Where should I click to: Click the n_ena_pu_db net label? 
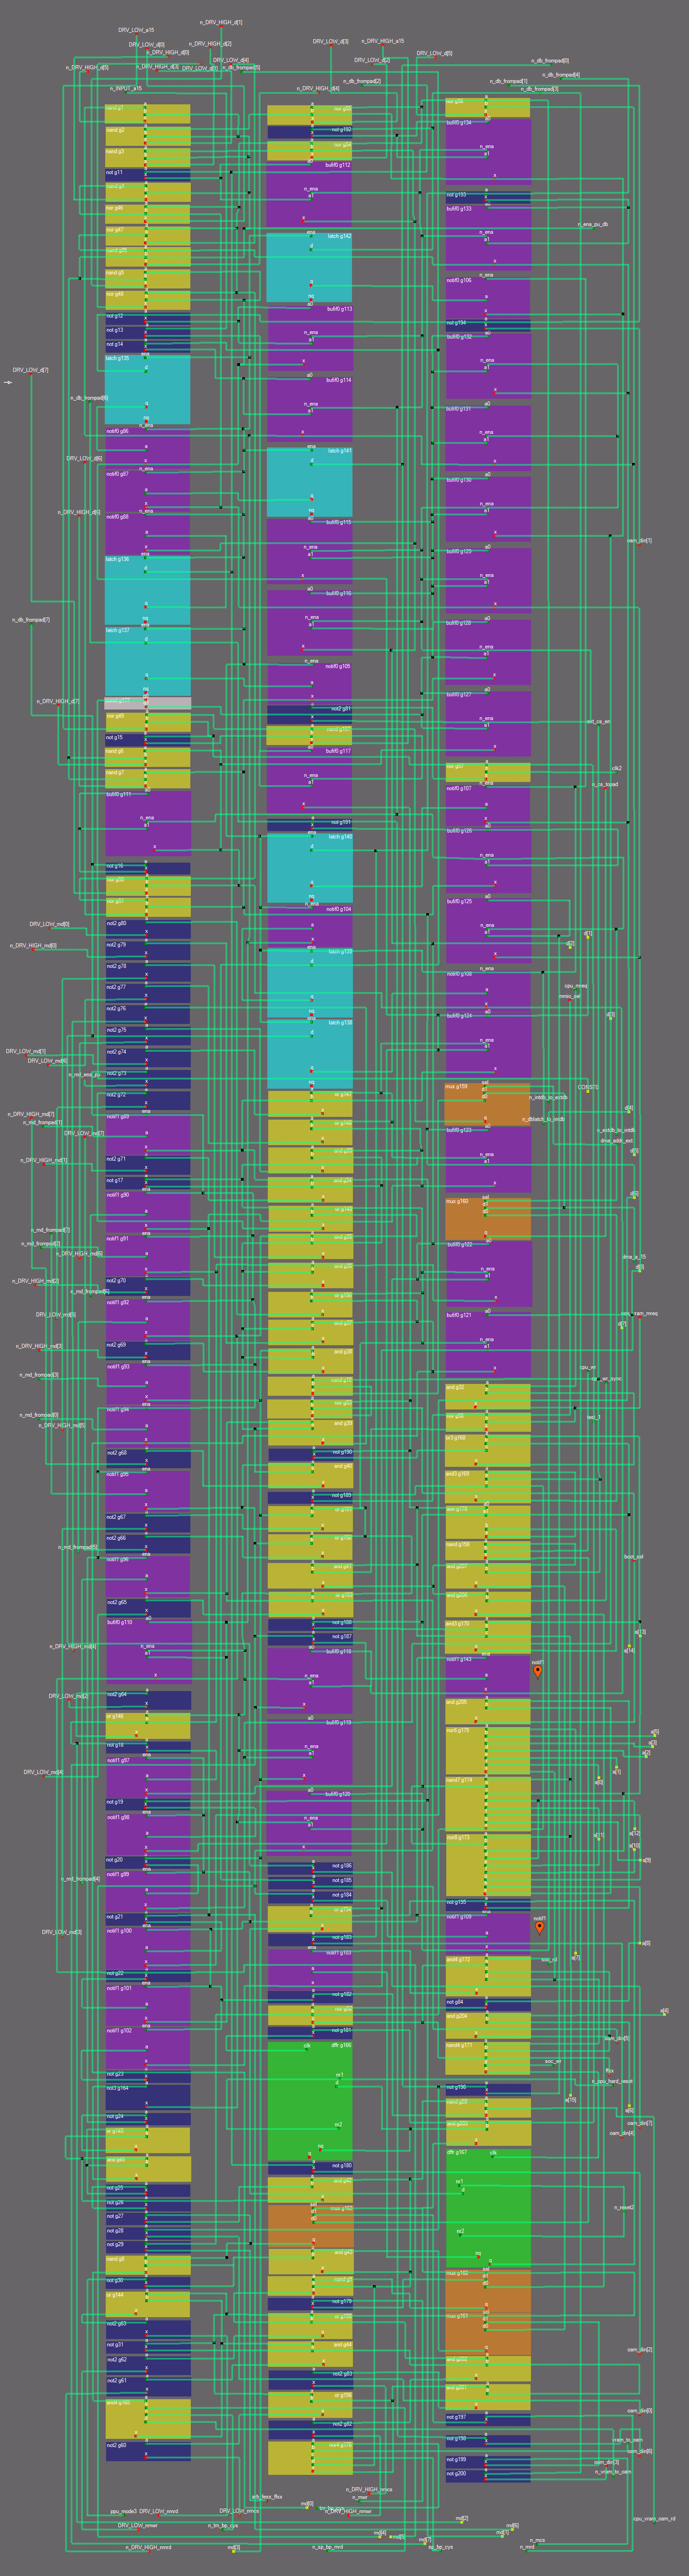tap(593, 225)
